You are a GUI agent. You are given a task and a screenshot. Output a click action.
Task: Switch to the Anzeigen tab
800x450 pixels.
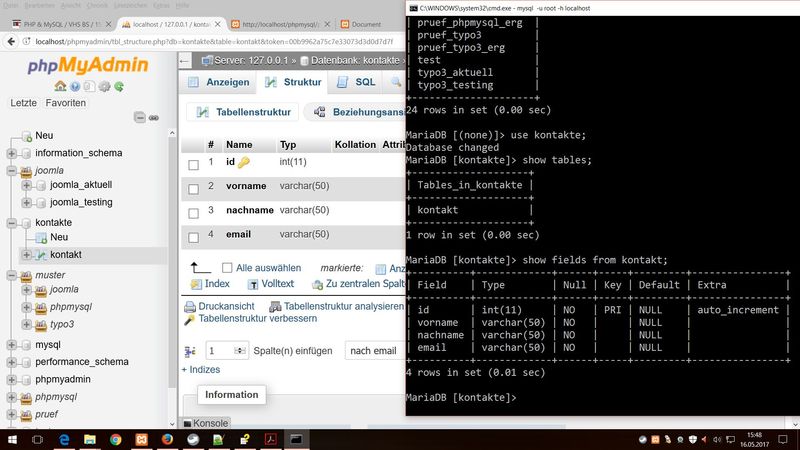tap(219, 82)
